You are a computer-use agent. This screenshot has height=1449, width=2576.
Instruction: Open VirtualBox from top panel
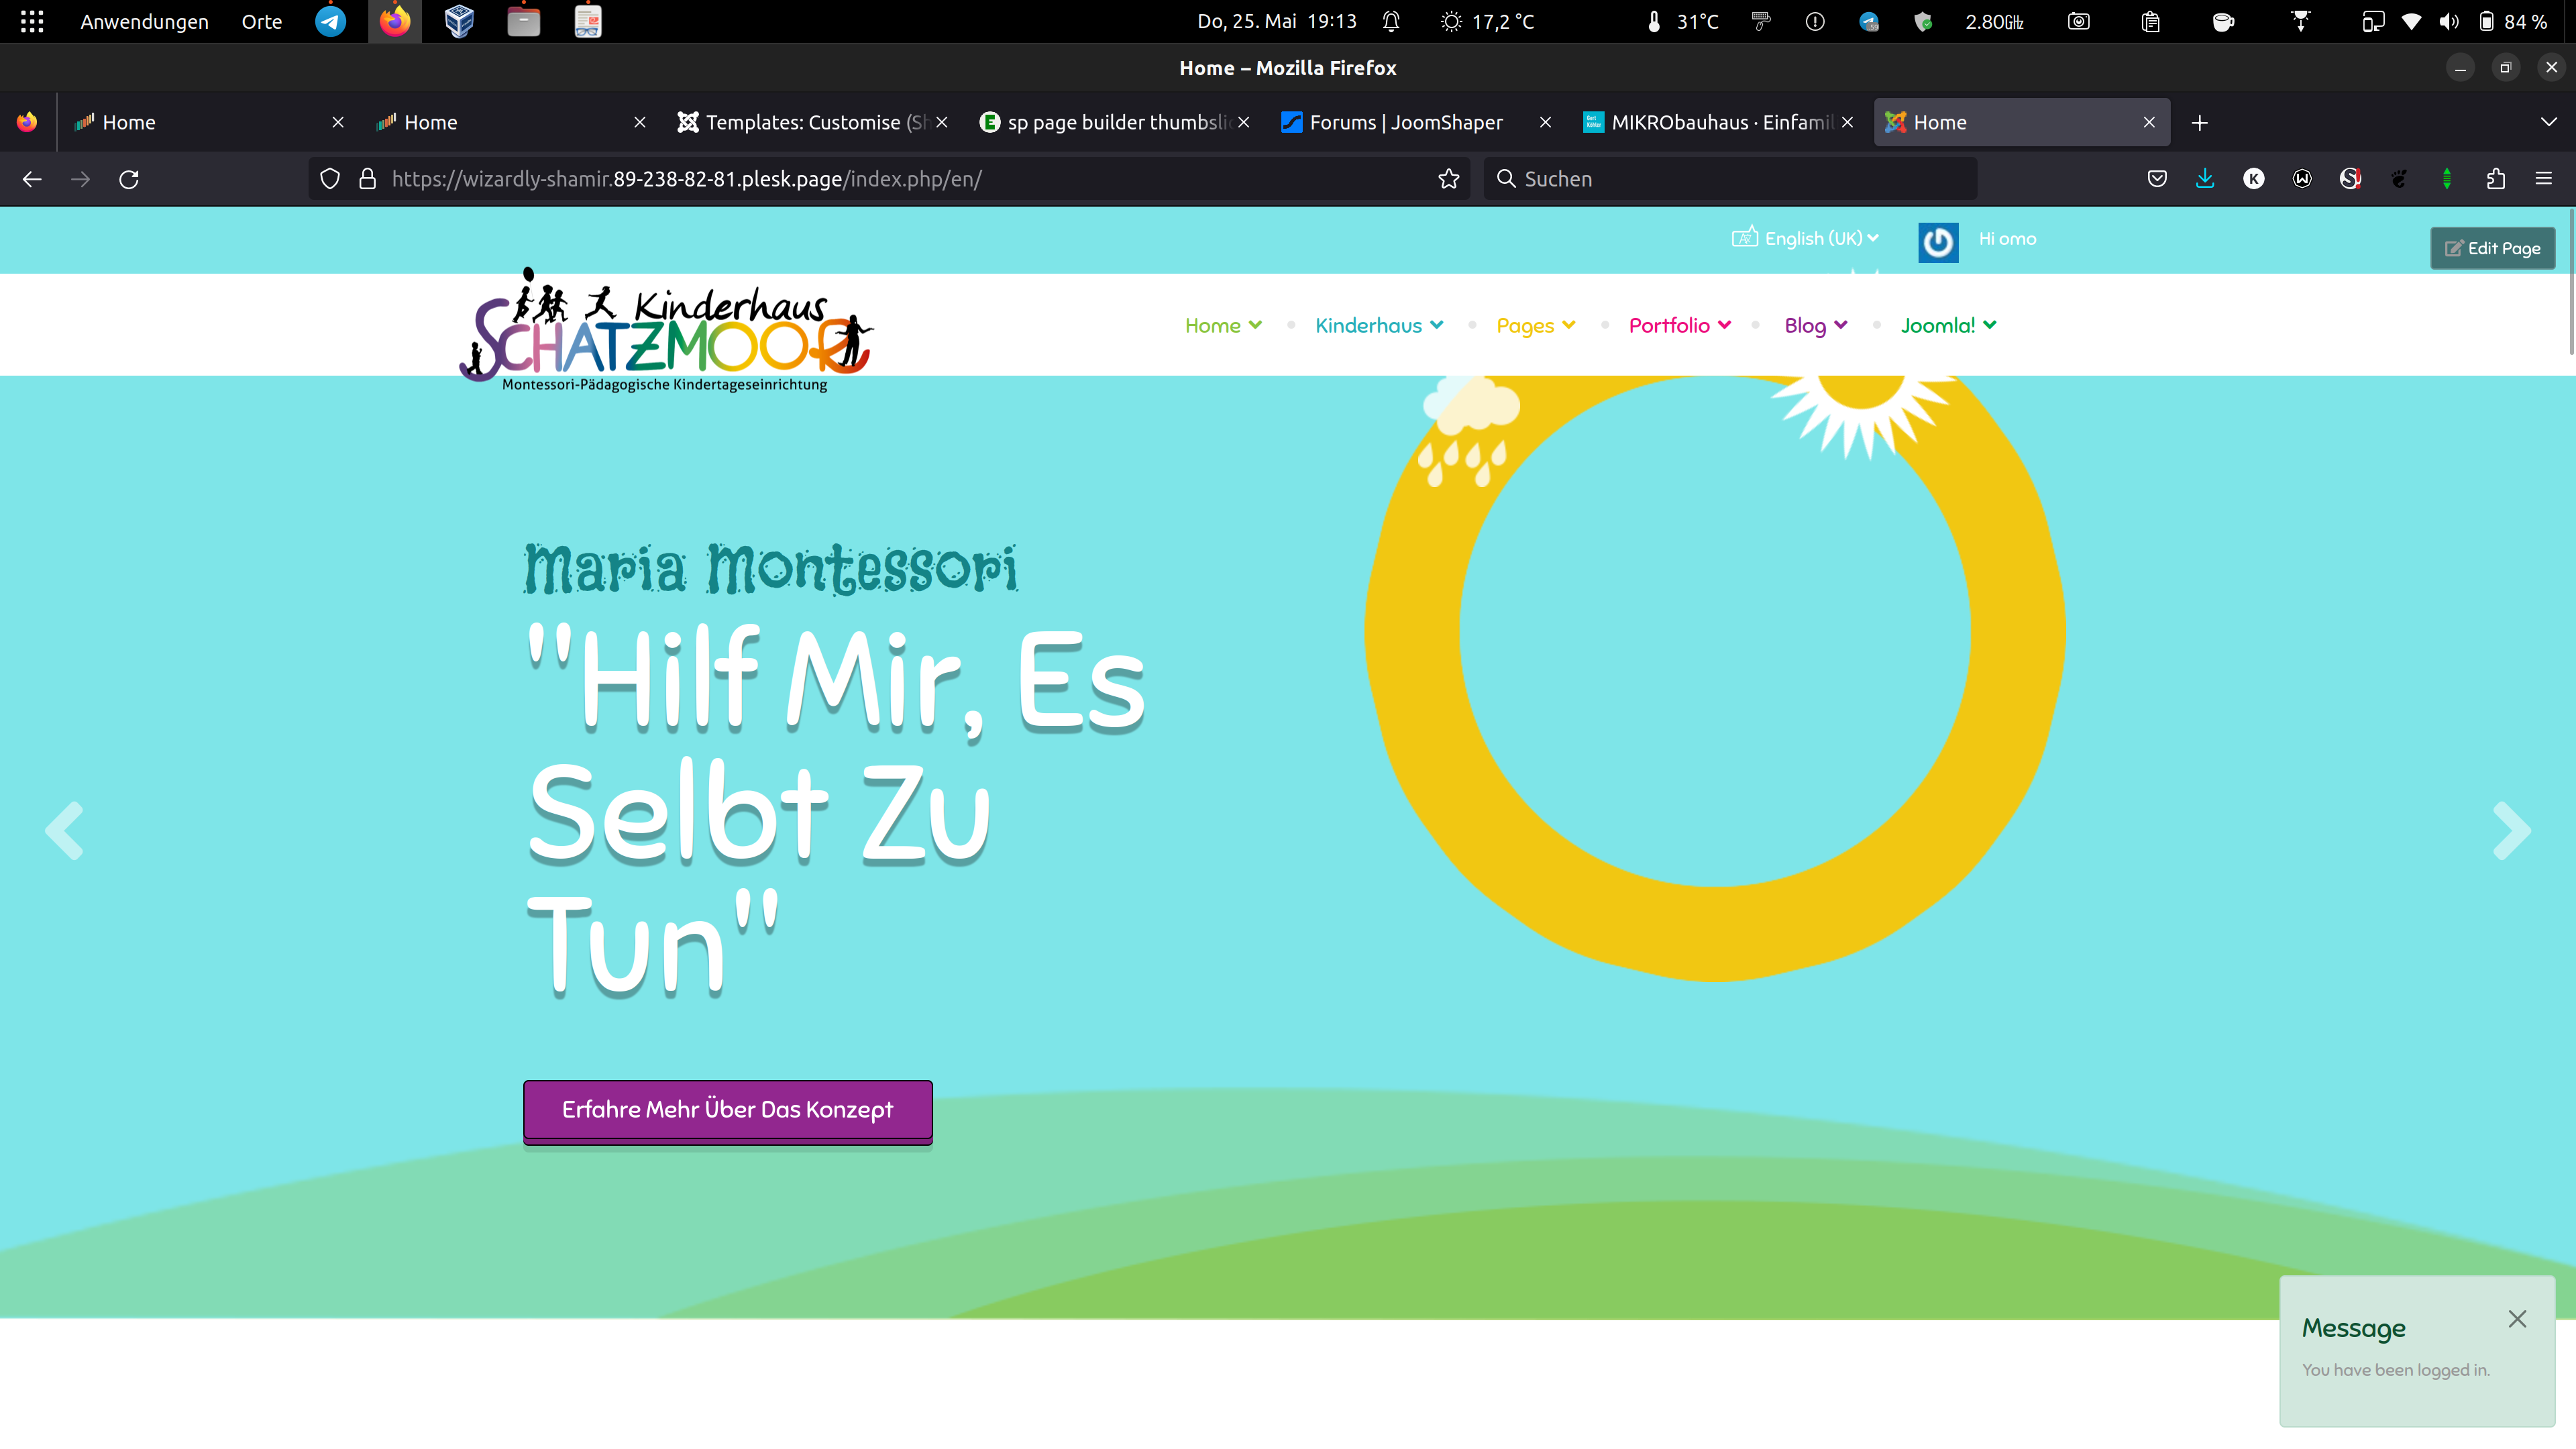[459, 21]
